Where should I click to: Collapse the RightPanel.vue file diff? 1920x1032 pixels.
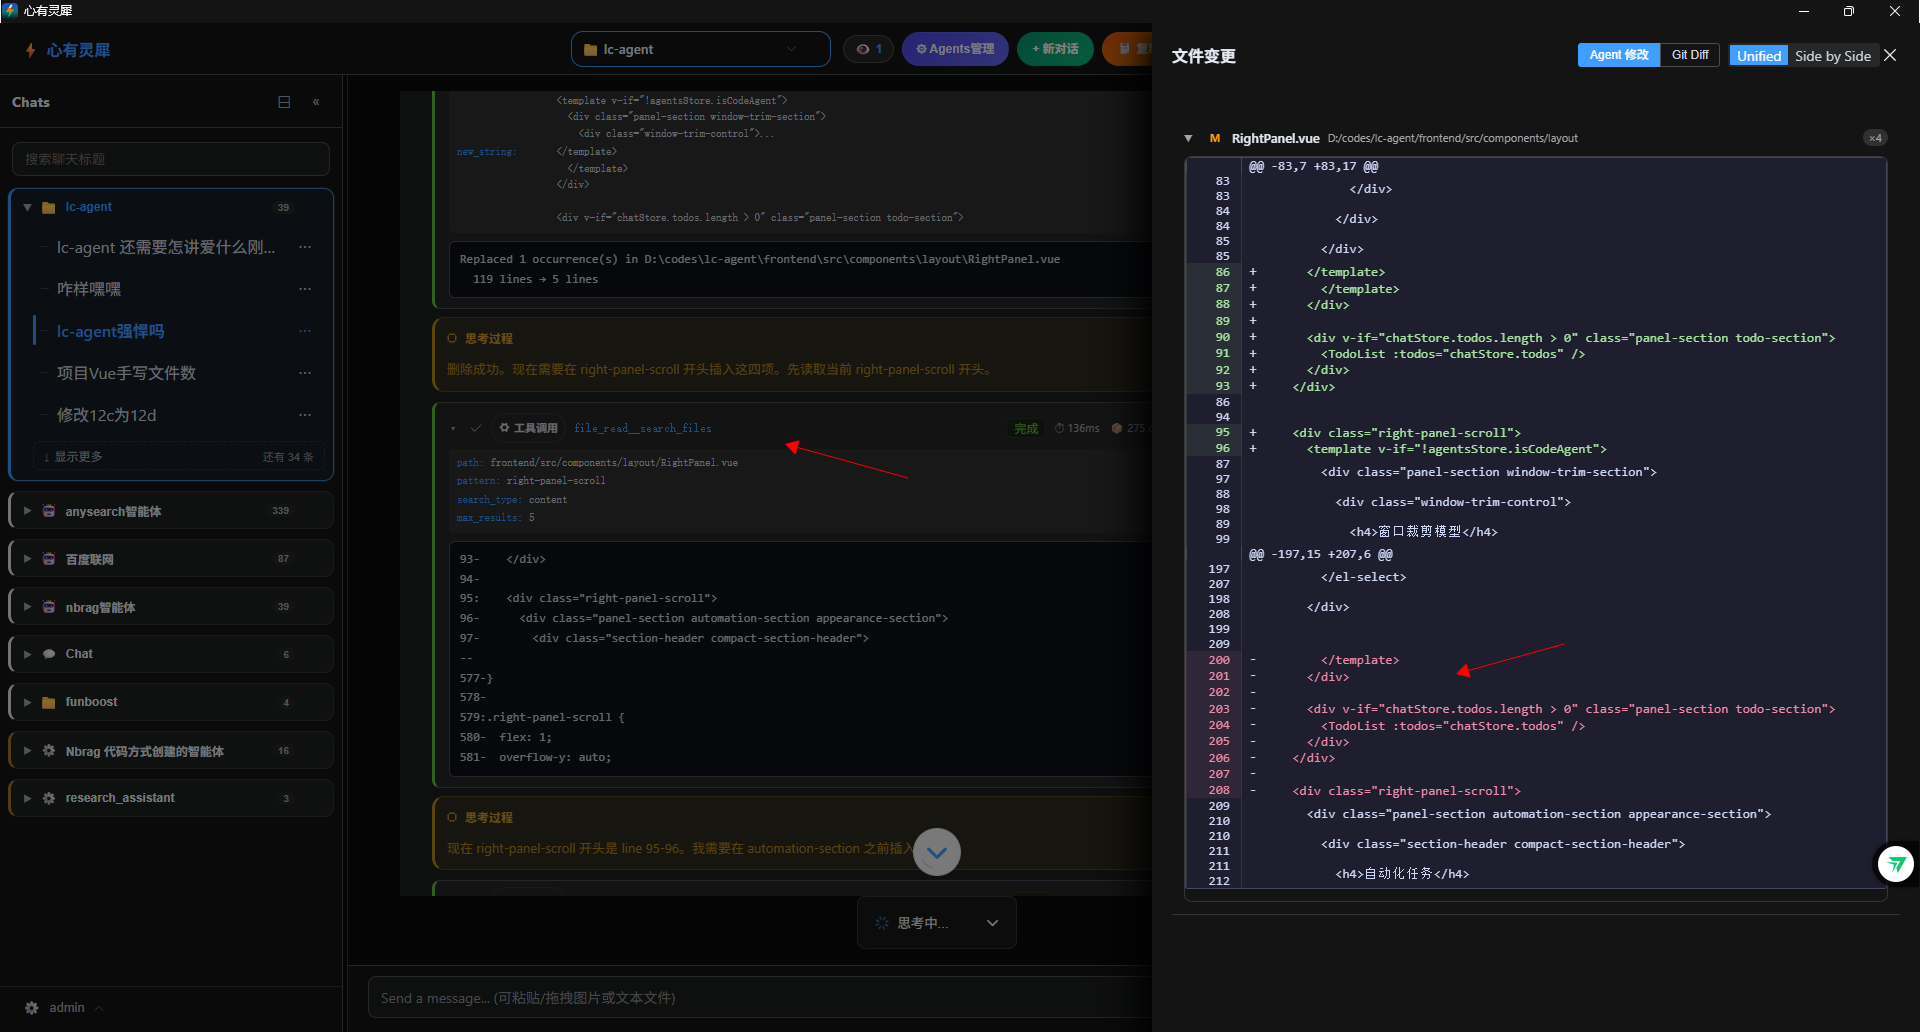click(x=1188, y=138)
